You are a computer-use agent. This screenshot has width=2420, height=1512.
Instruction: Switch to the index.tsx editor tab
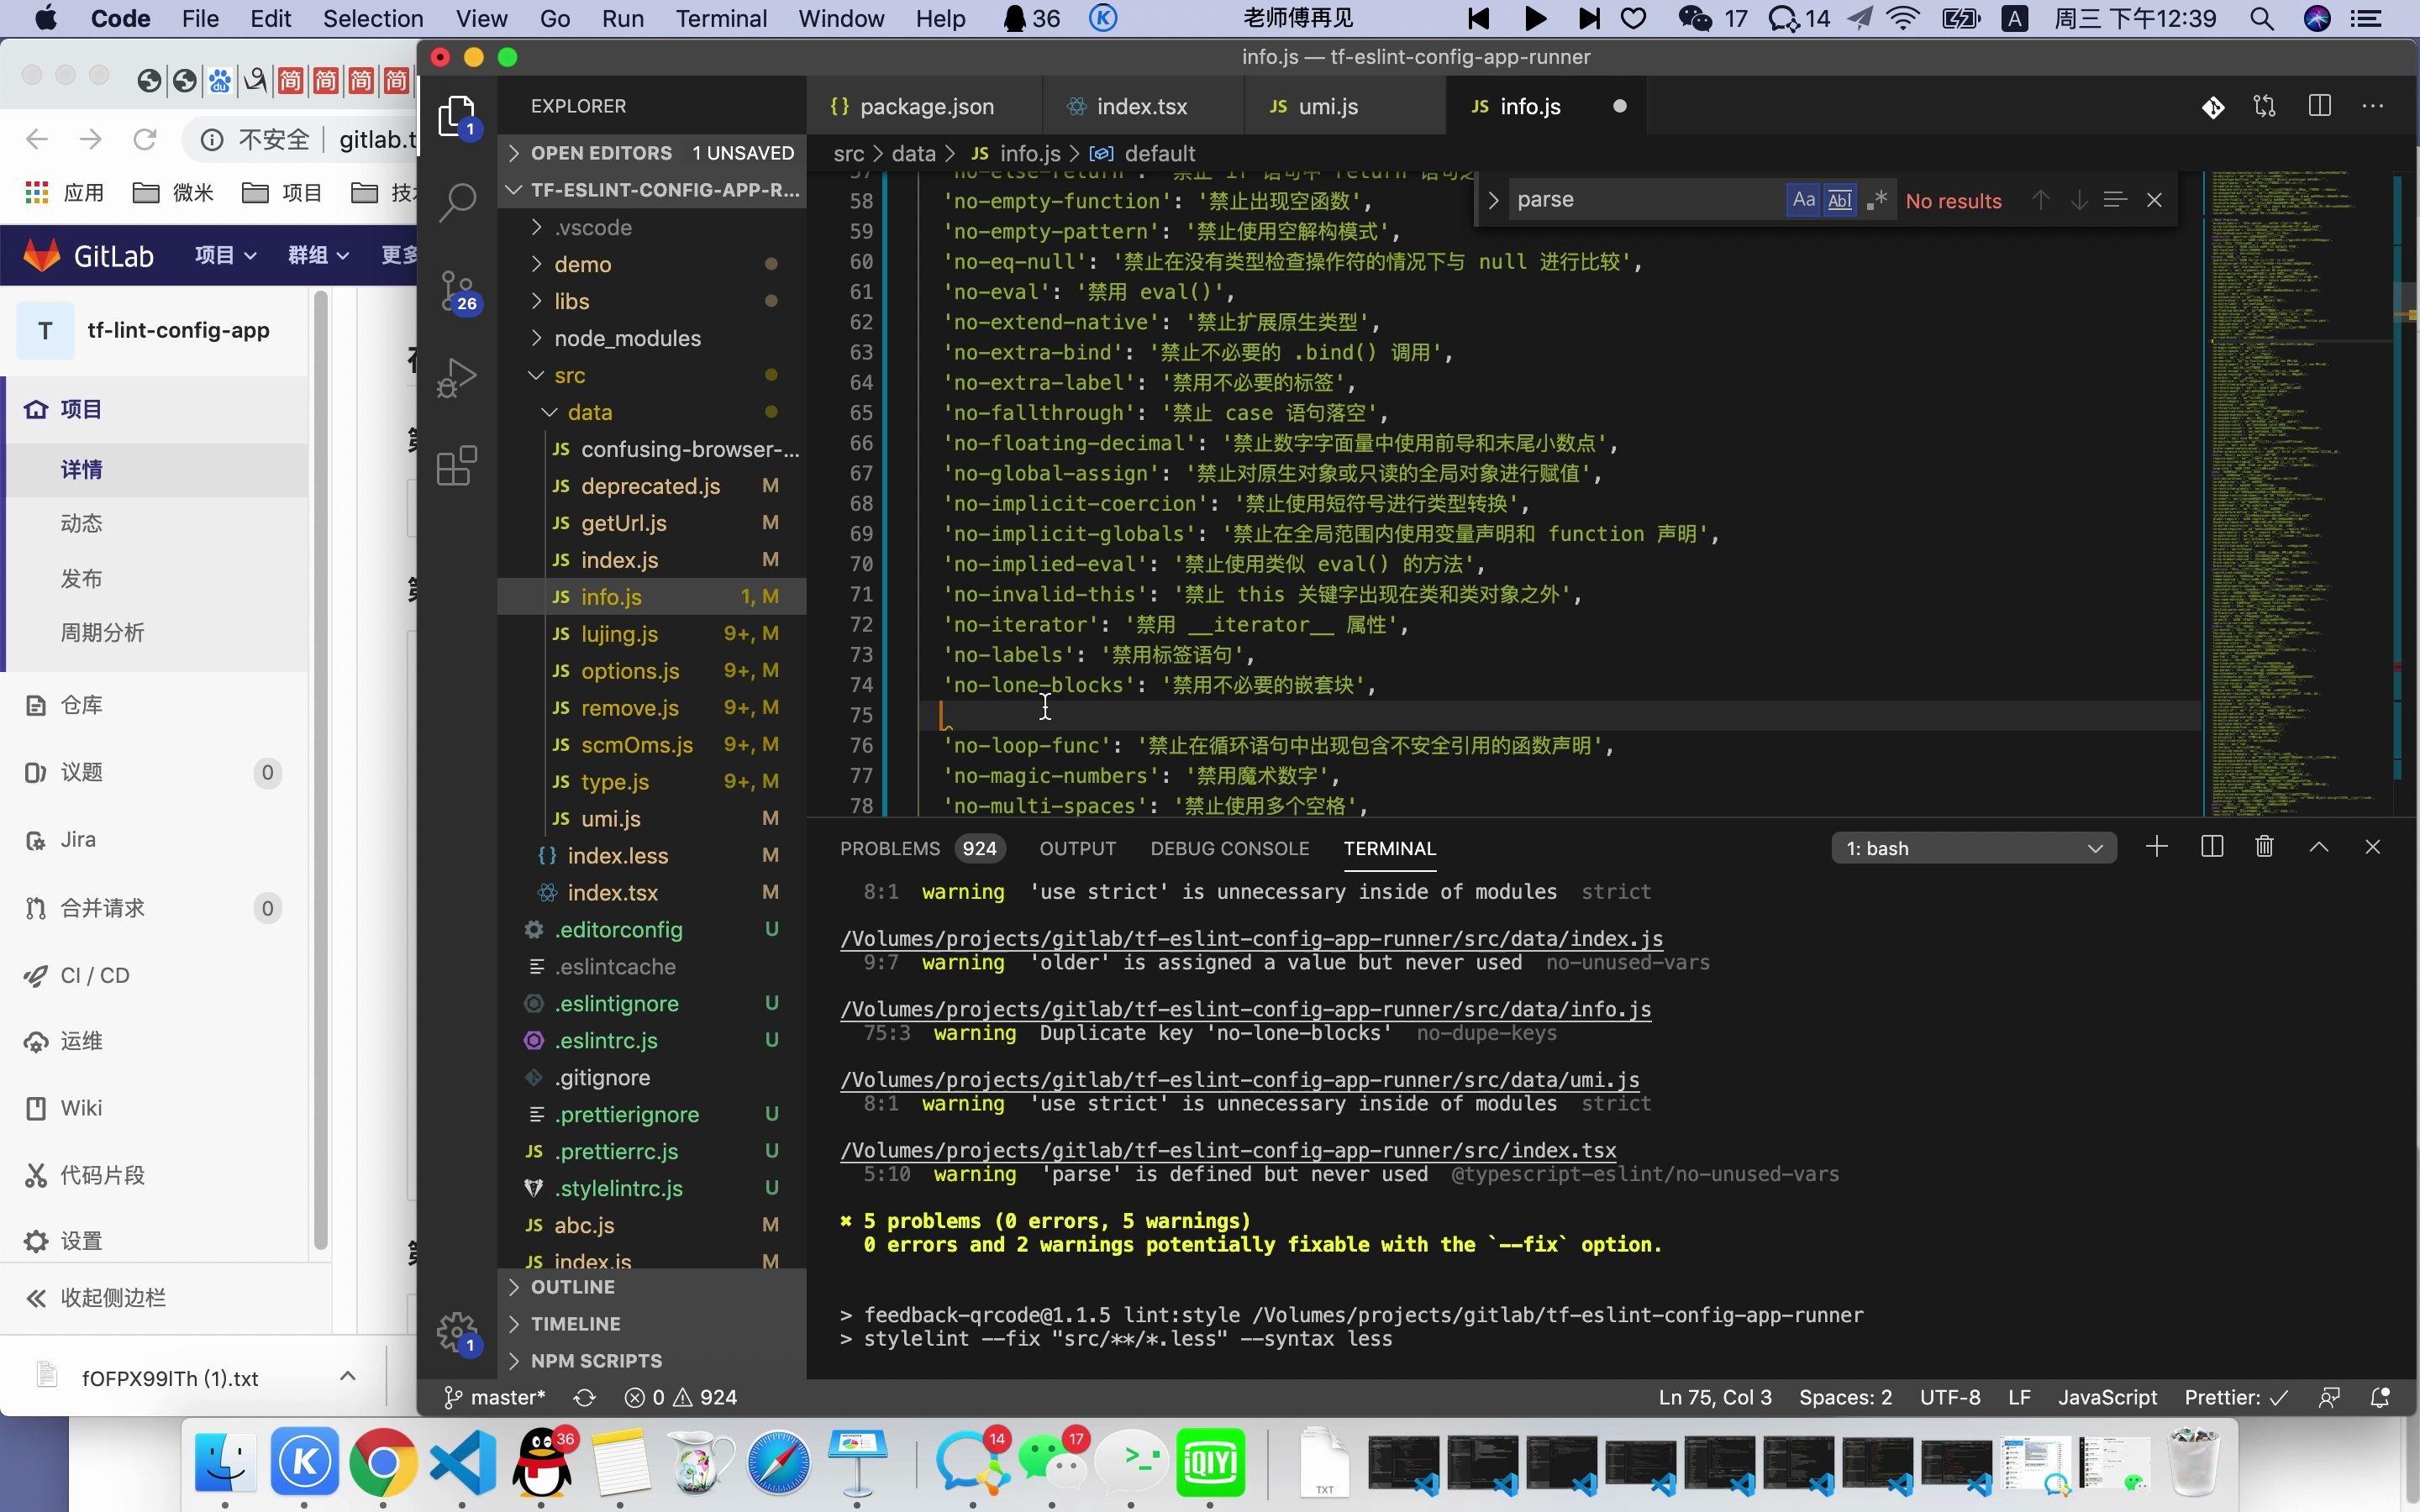point(1143,106)
